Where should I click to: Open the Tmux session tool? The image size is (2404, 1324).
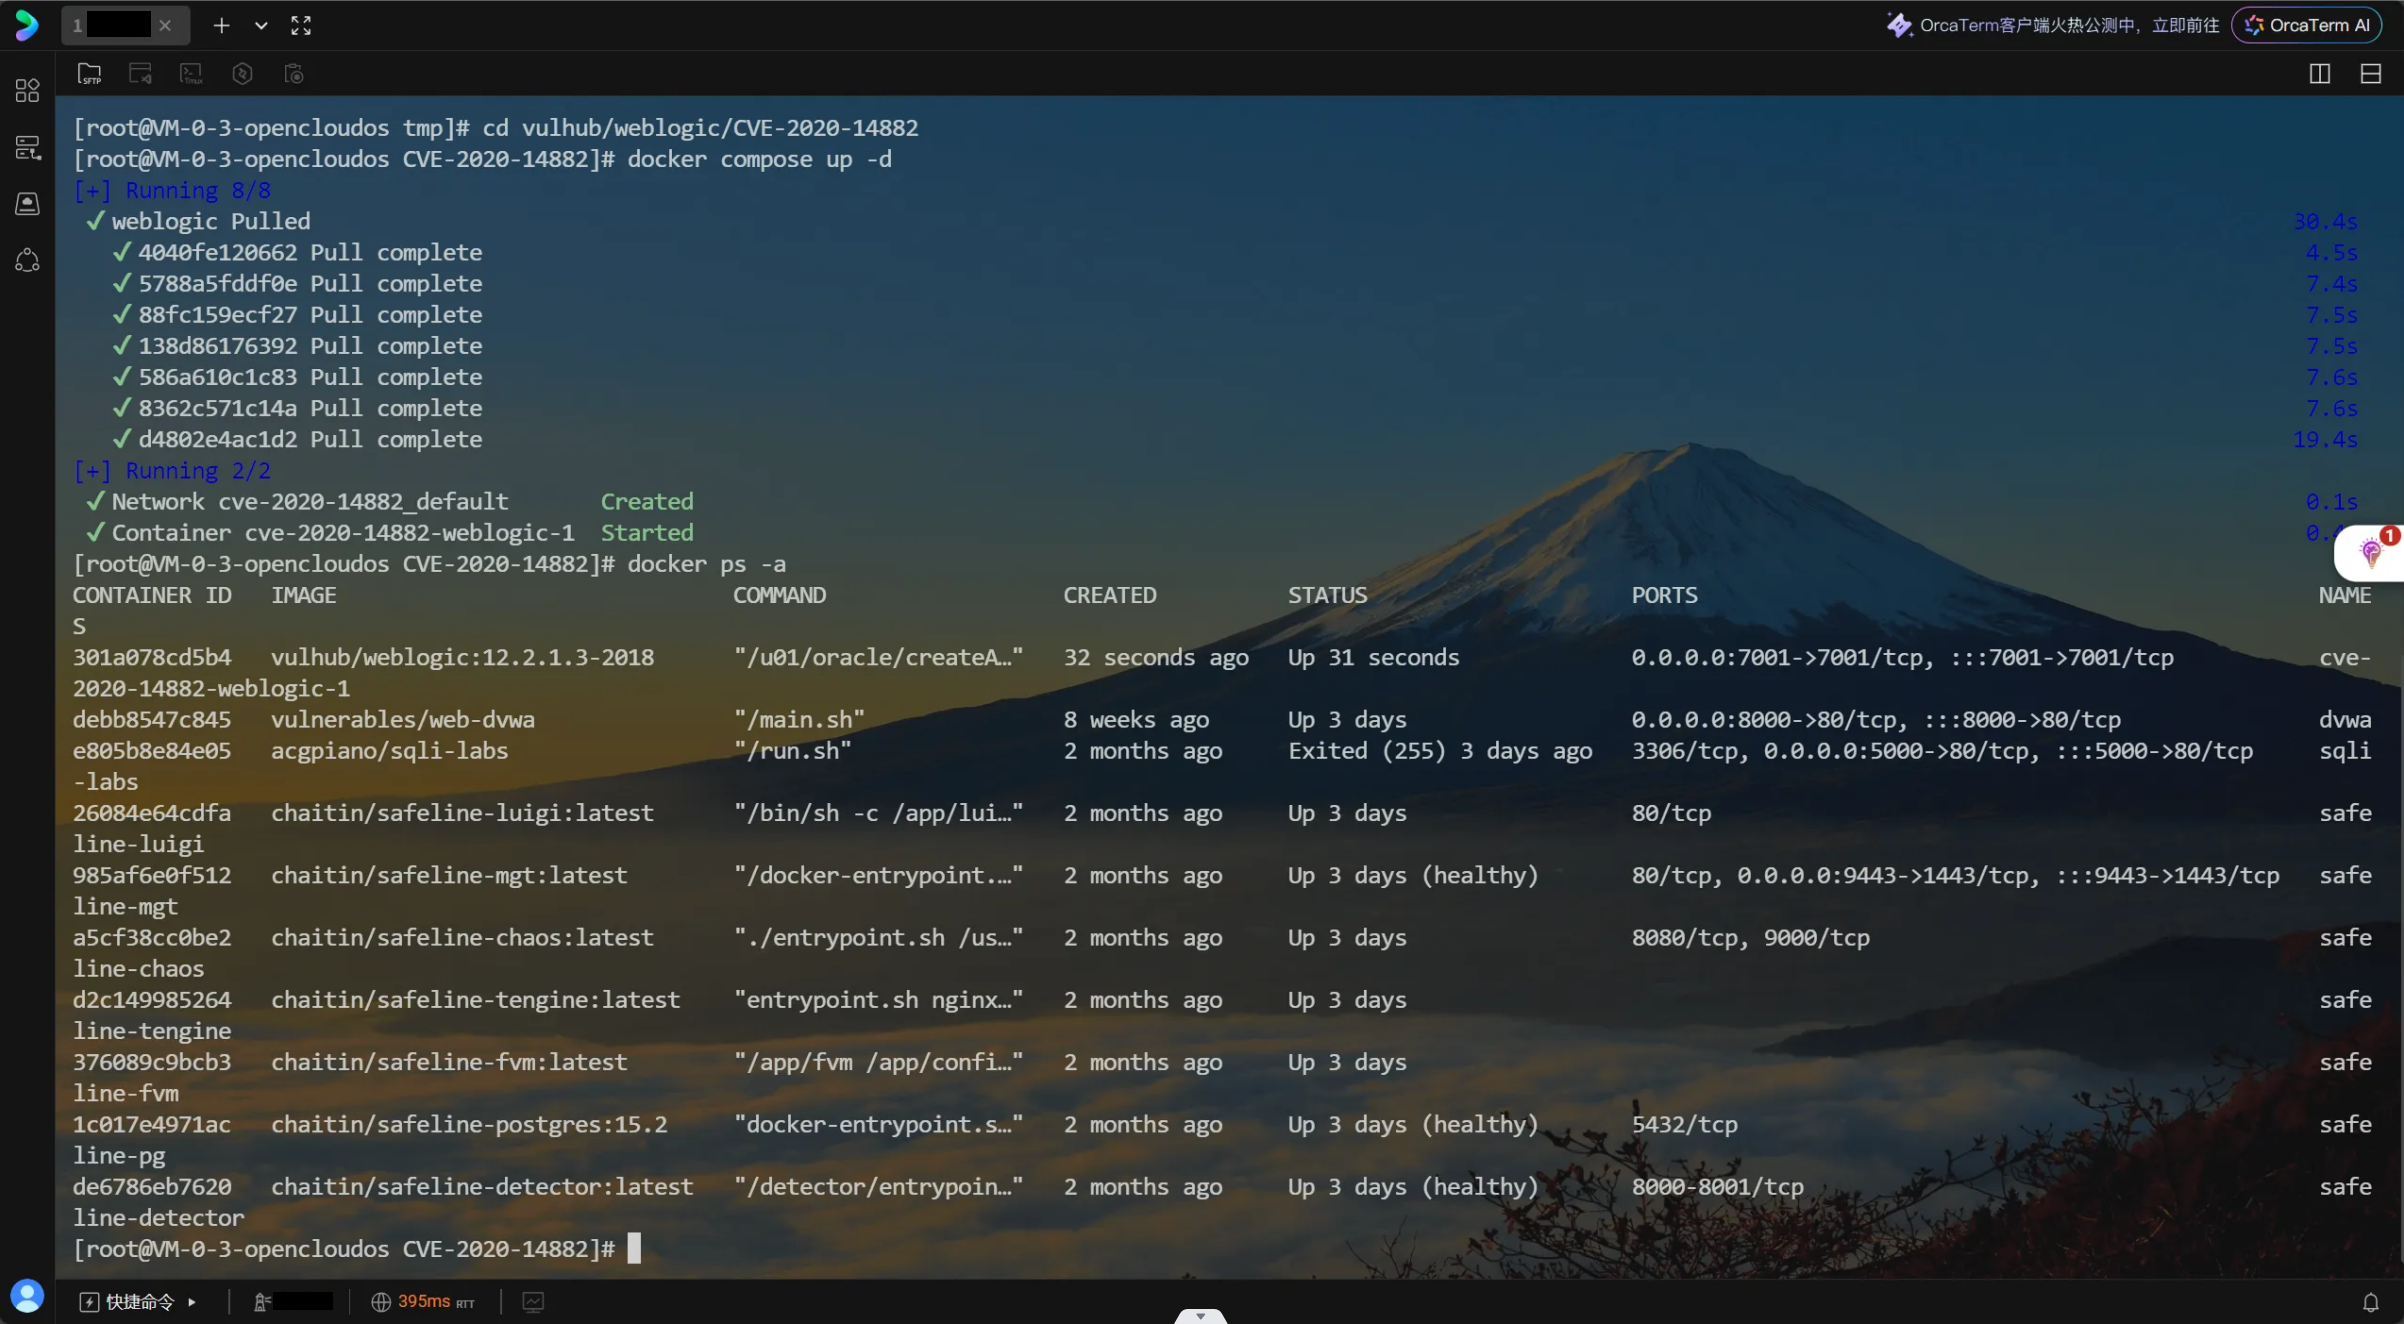tap(191, 73)
